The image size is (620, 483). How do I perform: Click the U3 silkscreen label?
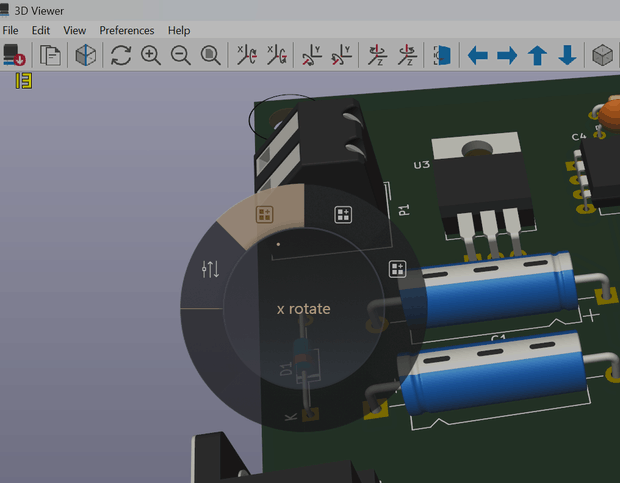point(422,164)
